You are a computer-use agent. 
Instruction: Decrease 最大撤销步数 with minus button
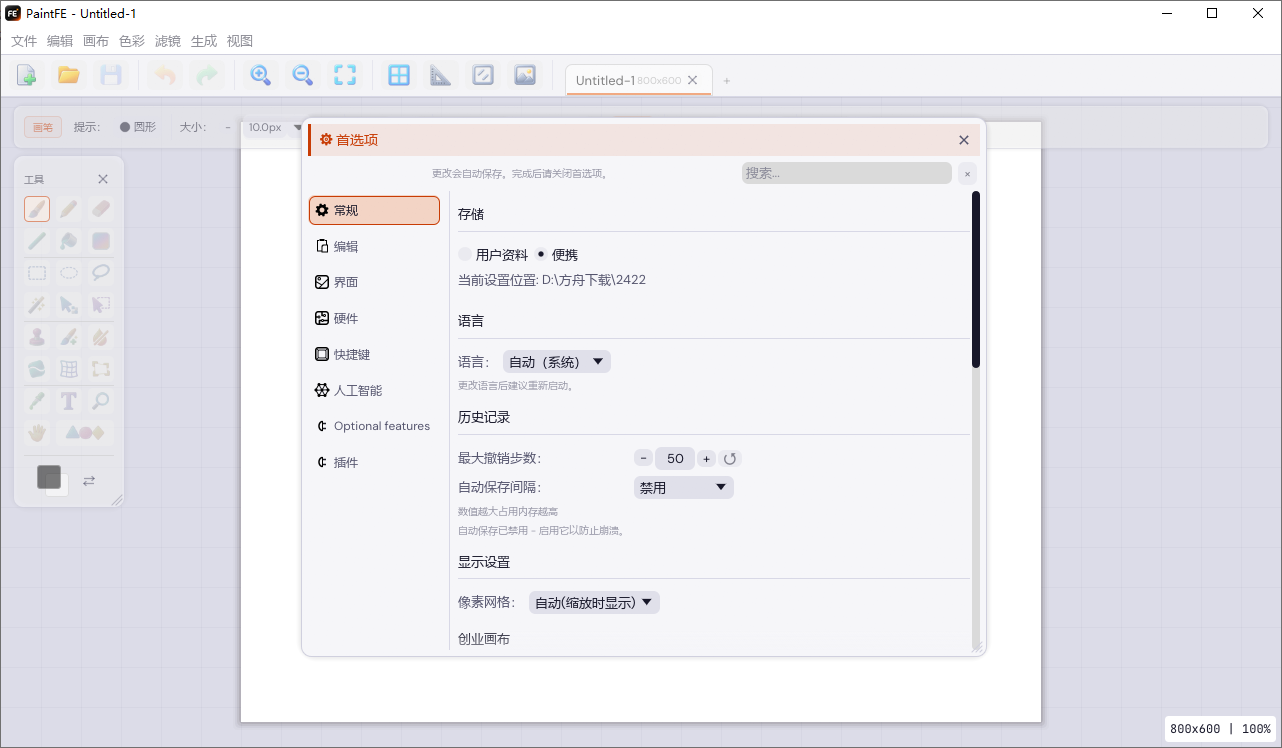click(644, 459)
